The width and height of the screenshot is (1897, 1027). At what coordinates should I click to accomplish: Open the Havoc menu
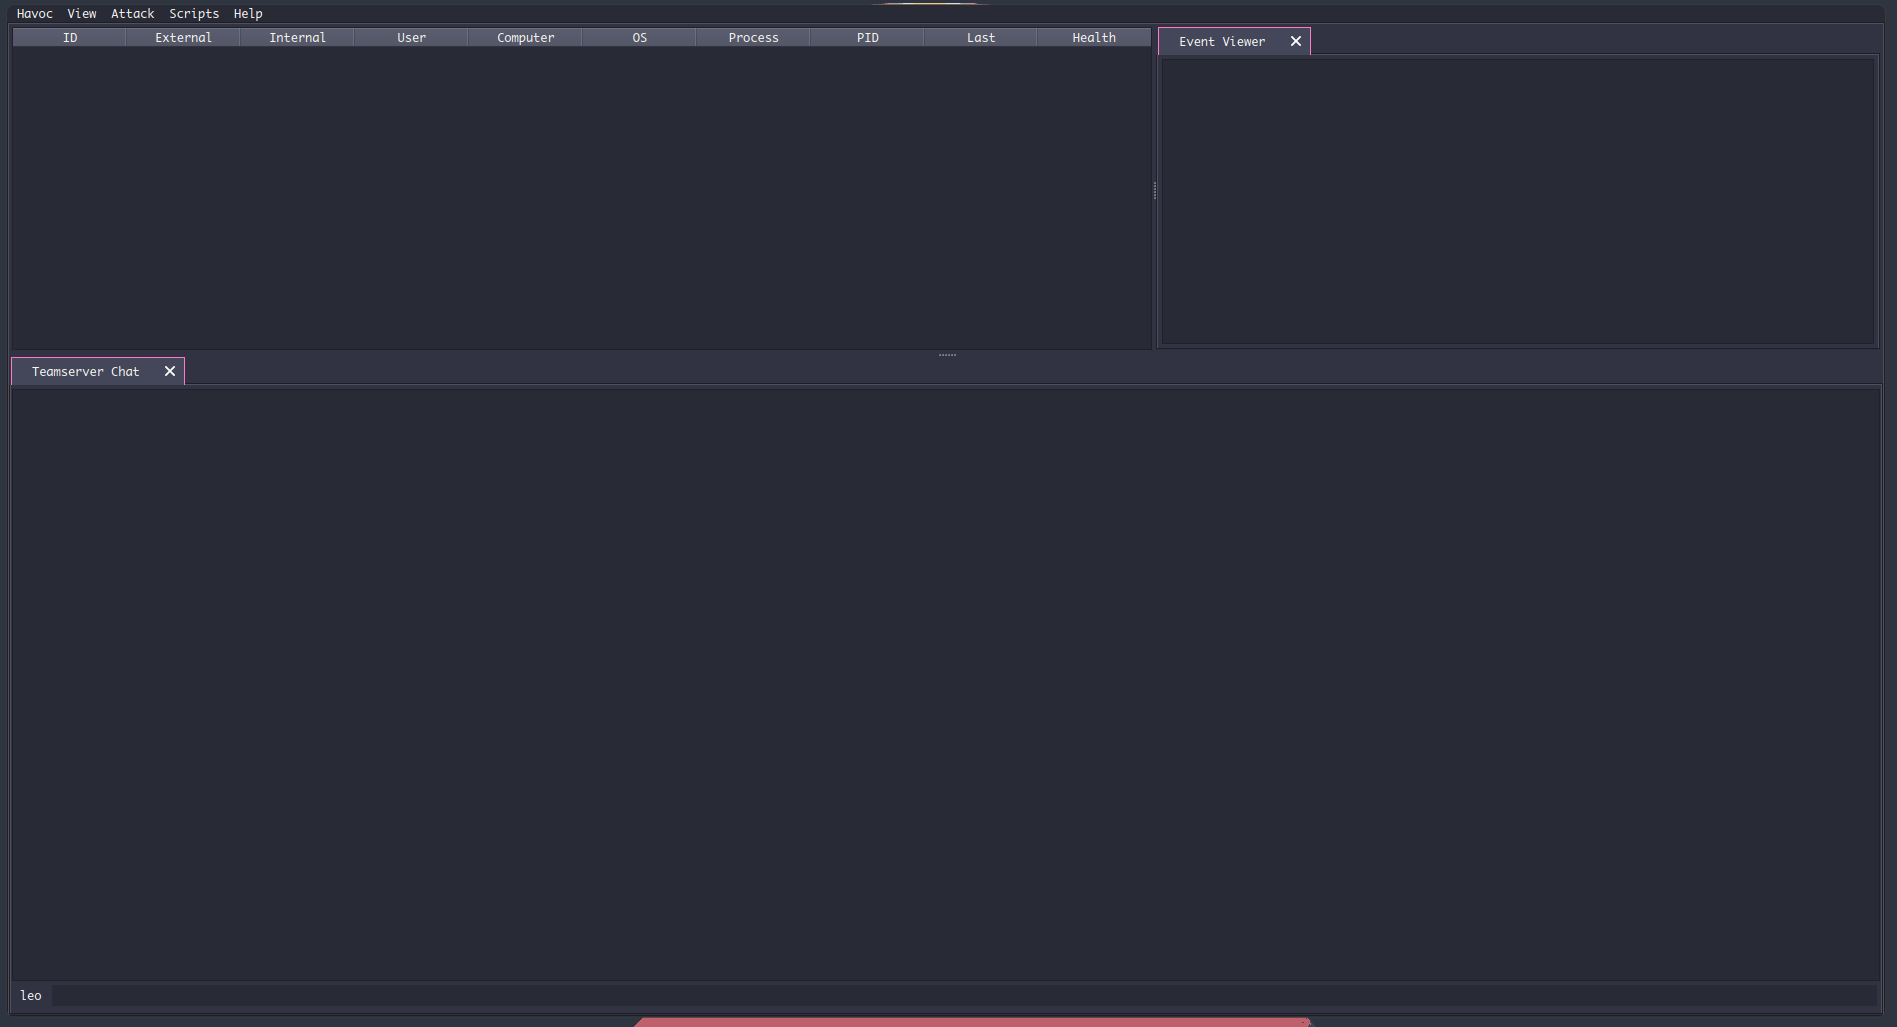tap(34, 14)
